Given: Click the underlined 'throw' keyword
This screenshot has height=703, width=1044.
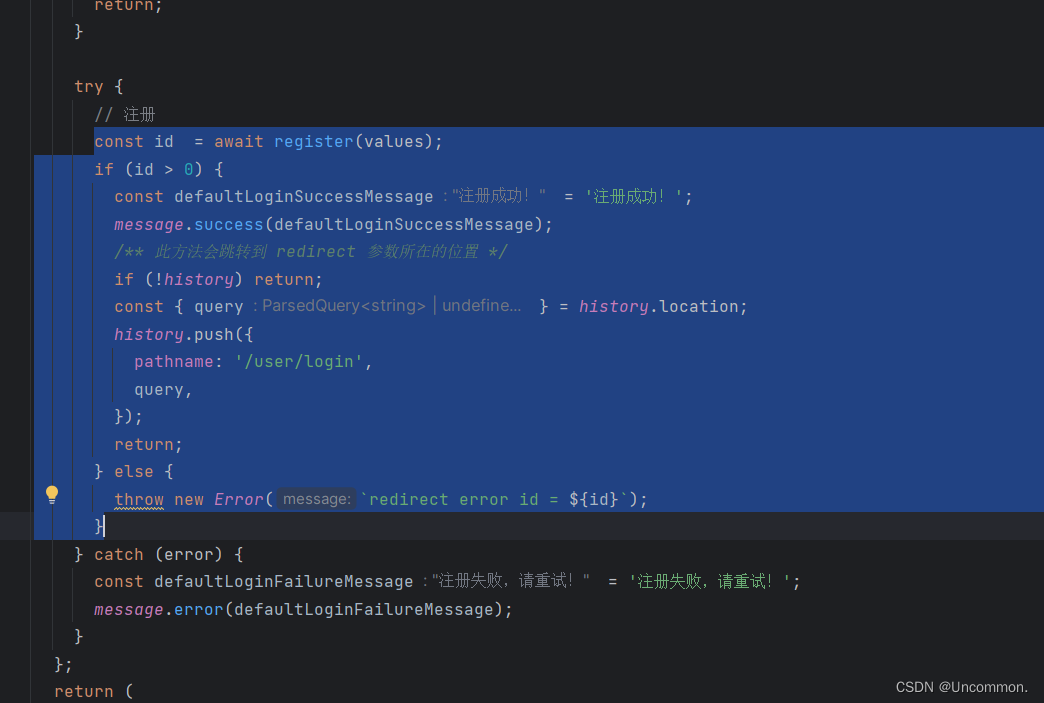Looking at the screenshot, I should click(138, 500).
